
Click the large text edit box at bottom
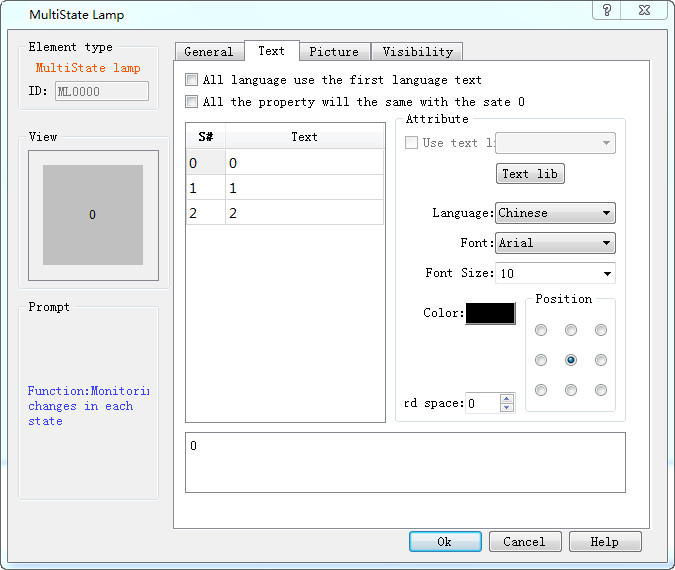click(405, 462)
